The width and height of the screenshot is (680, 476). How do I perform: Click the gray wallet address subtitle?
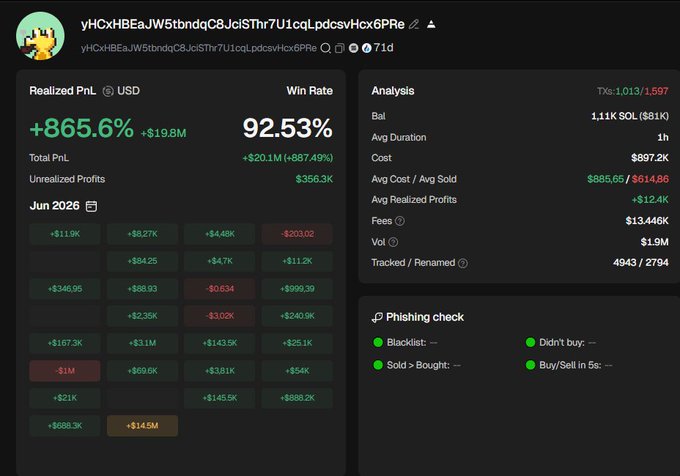[199, 48]
